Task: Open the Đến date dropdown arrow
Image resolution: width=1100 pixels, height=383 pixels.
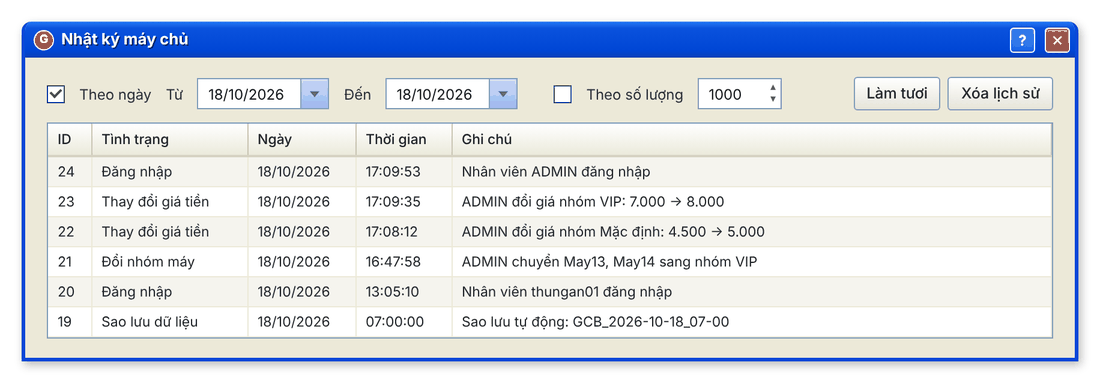Action: [503, 94]
